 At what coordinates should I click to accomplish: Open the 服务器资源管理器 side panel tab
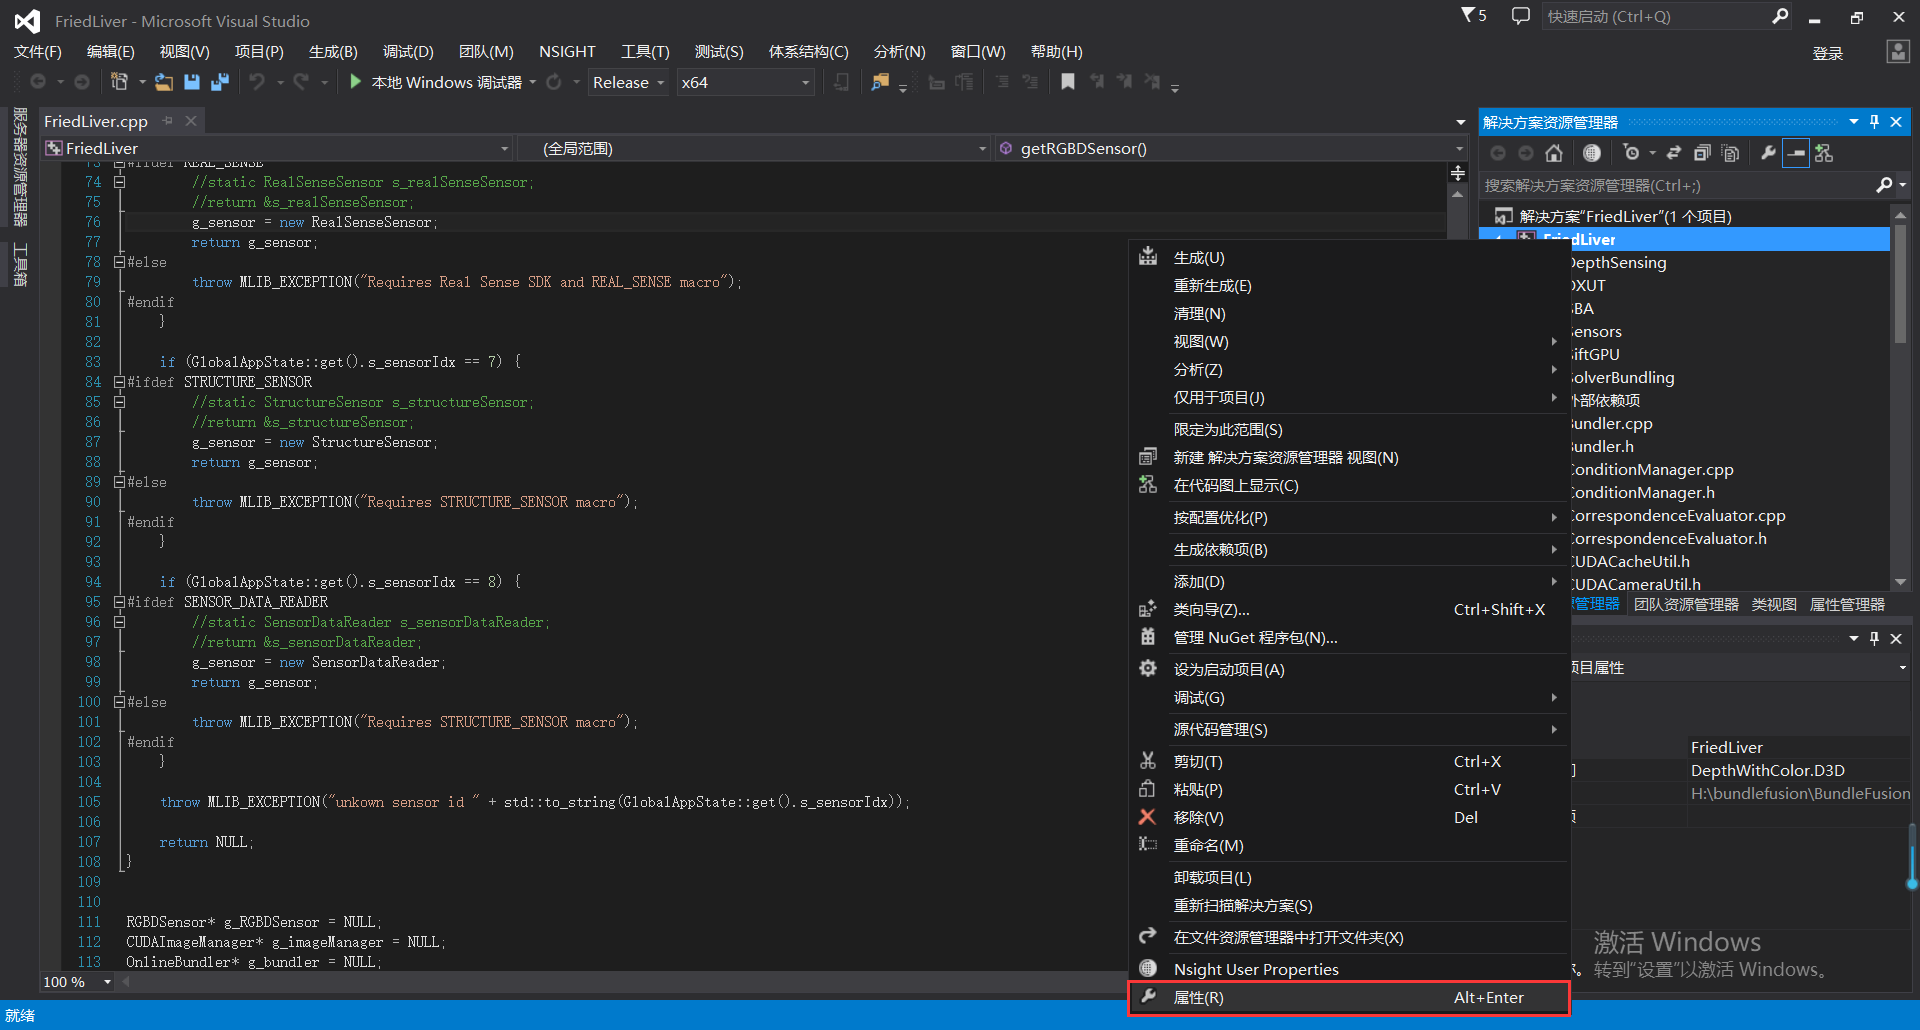coord(19,168)
